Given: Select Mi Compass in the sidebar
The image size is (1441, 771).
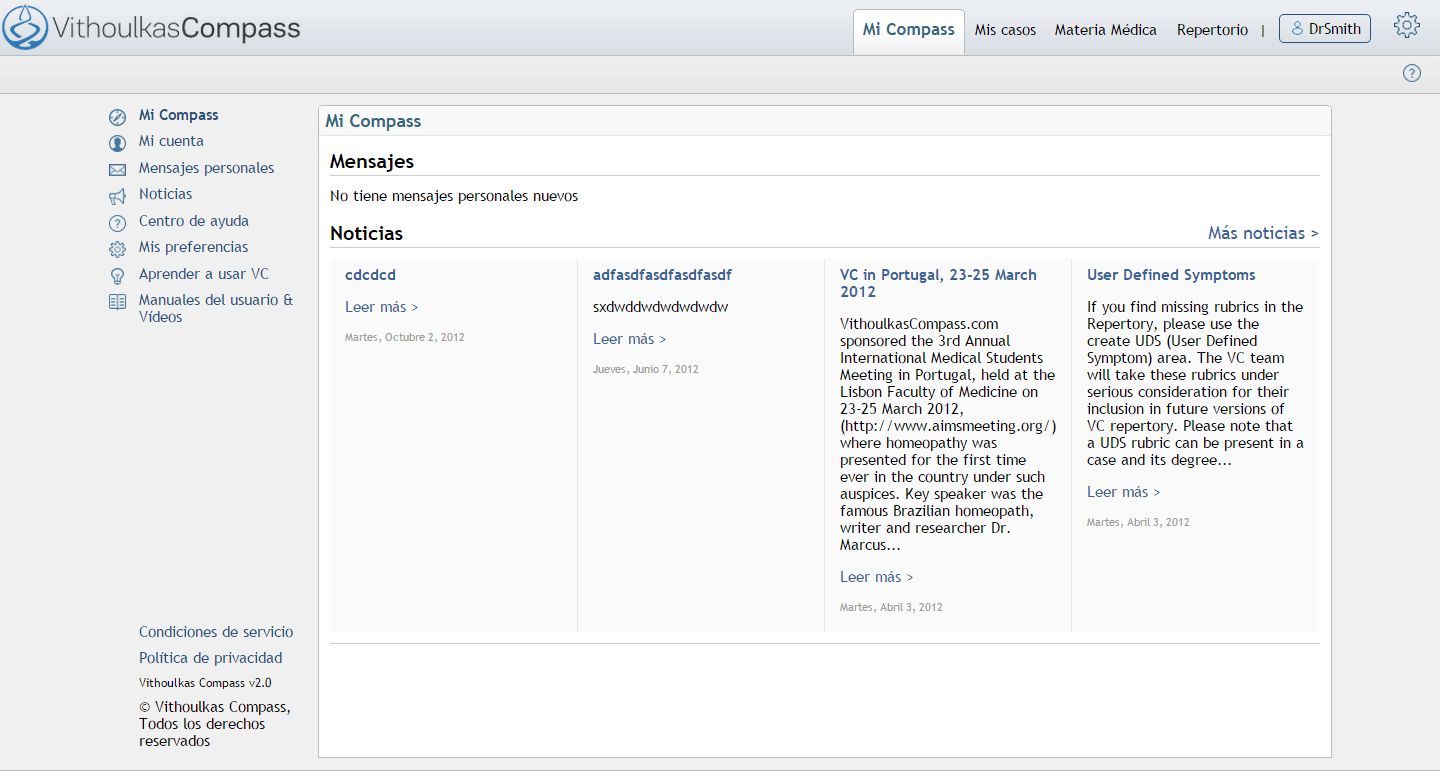Looking at the screenshot, I should coord(179,115).
